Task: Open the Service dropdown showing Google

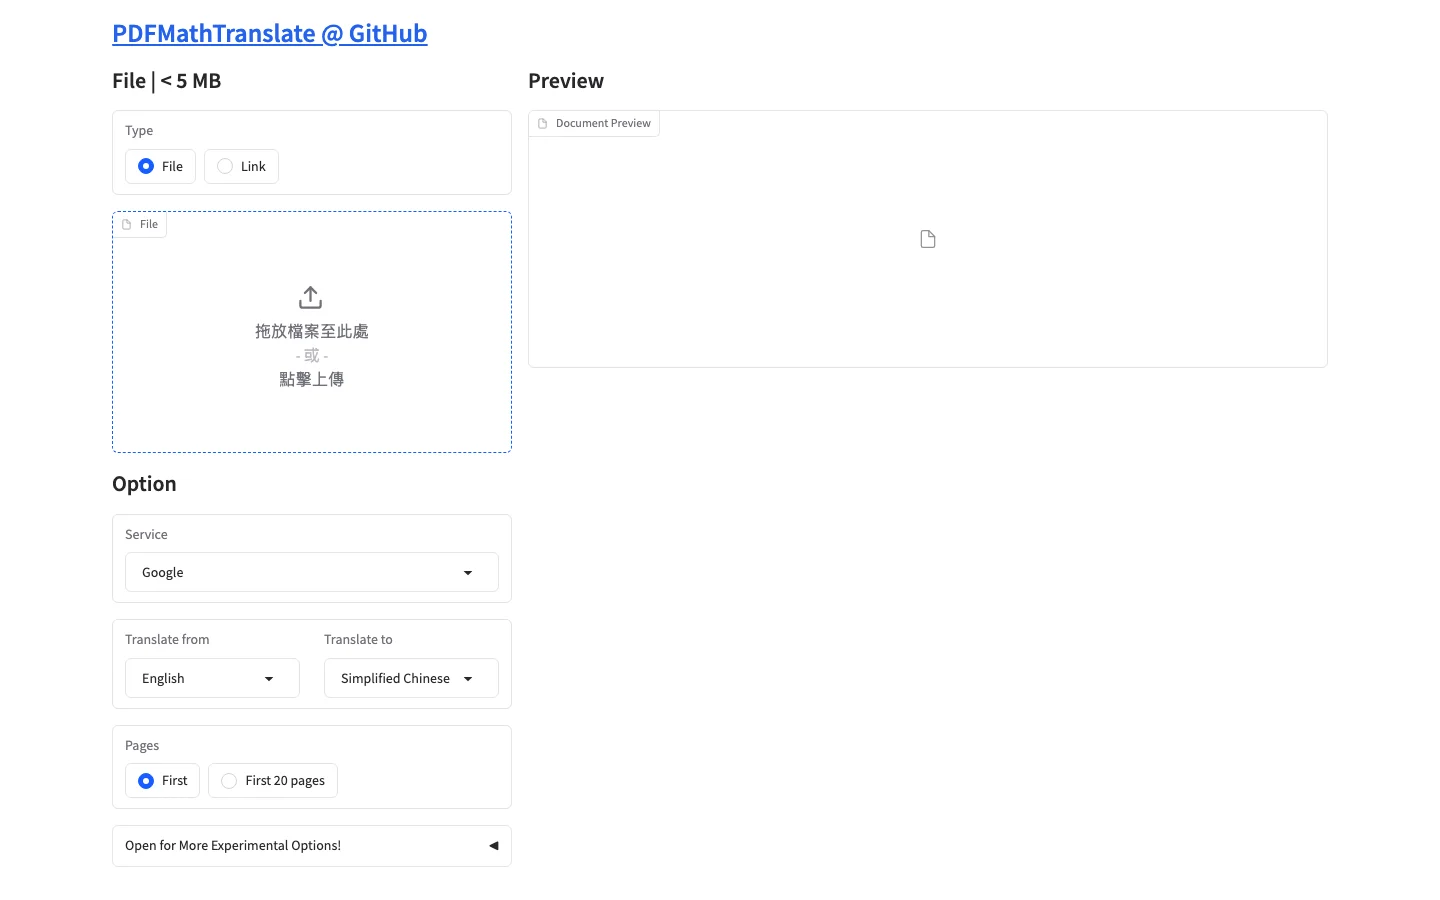Action: click(312, 572)
